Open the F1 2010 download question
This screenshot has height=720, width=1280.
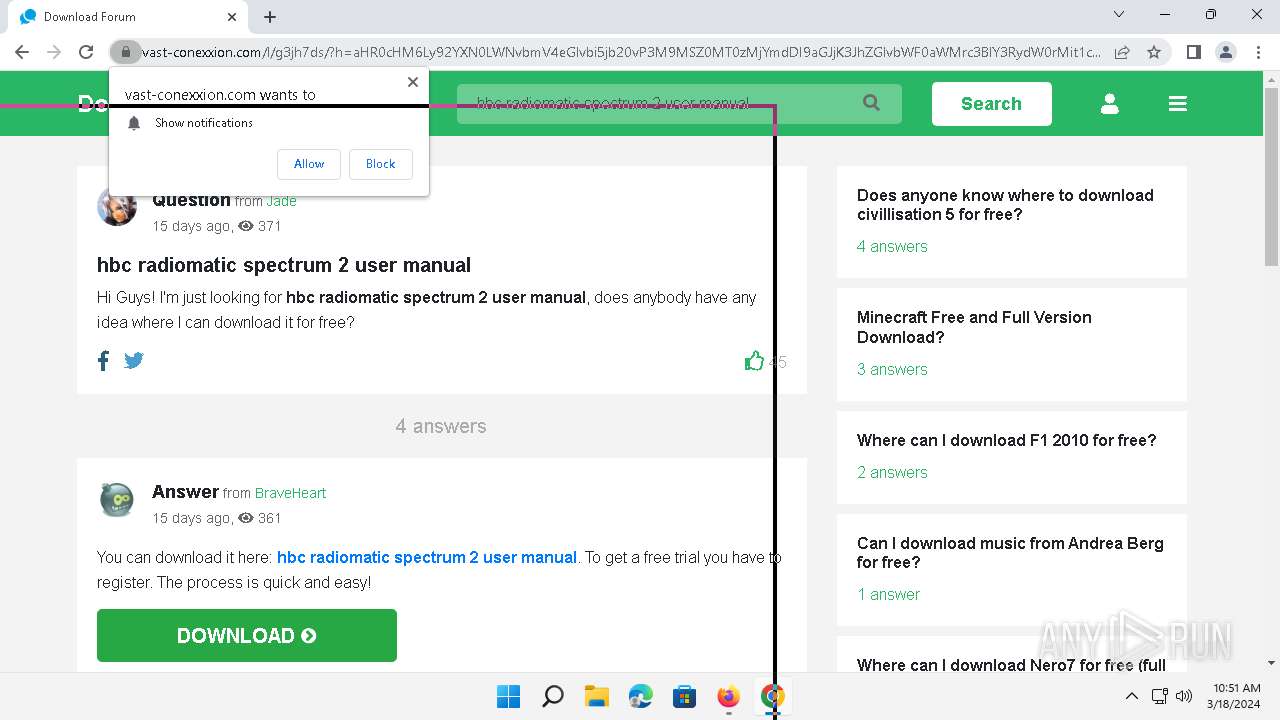pyautogui.click(x=1006, y=440)
